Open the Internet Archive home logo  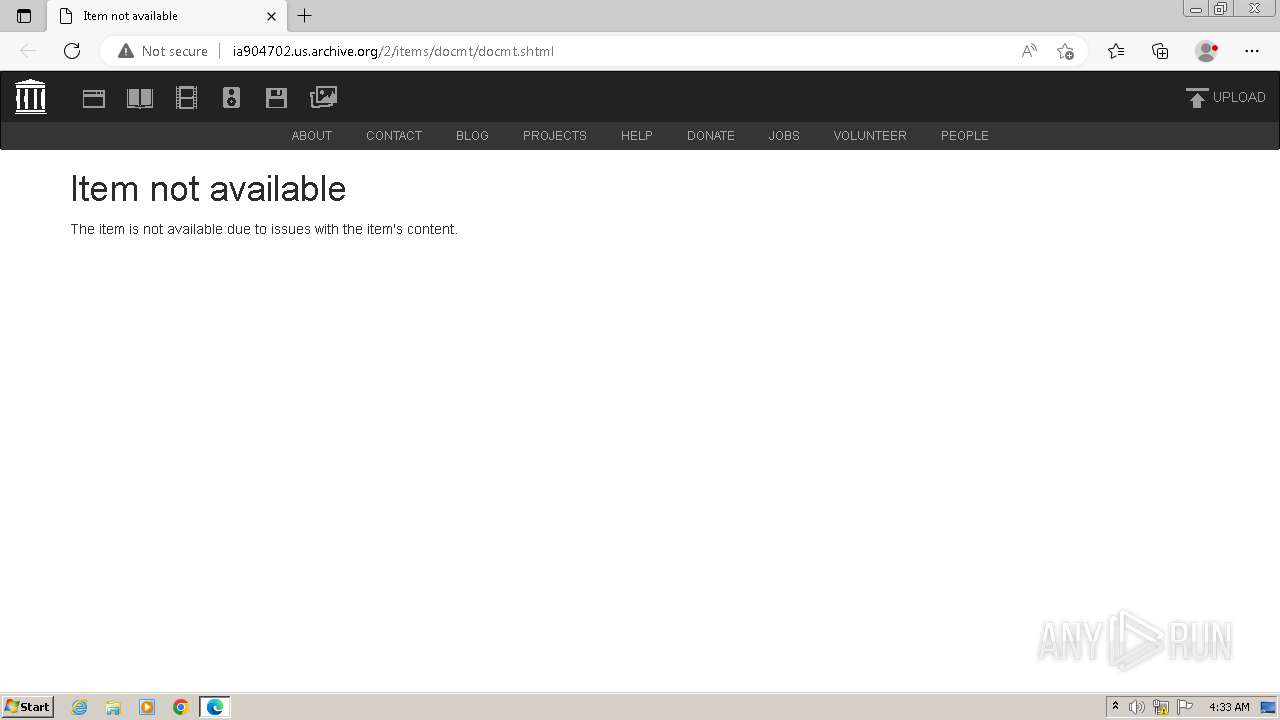coord(31,97)
